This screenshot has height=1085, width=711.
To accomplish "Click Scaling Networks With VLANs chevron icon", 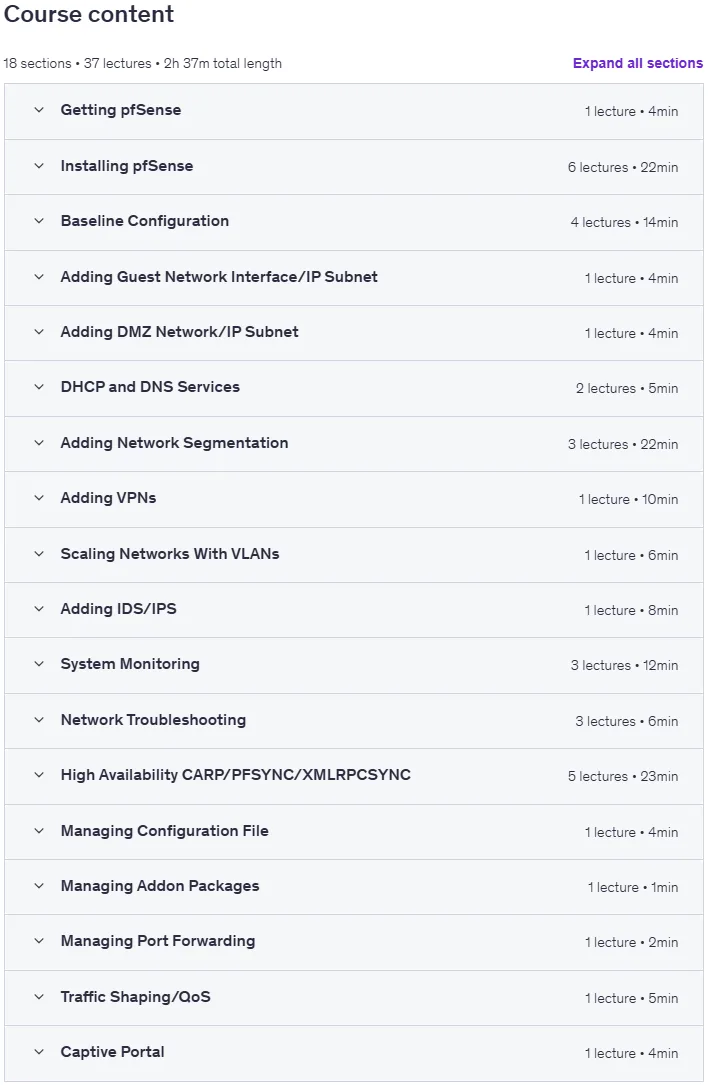I will [39, 554].
